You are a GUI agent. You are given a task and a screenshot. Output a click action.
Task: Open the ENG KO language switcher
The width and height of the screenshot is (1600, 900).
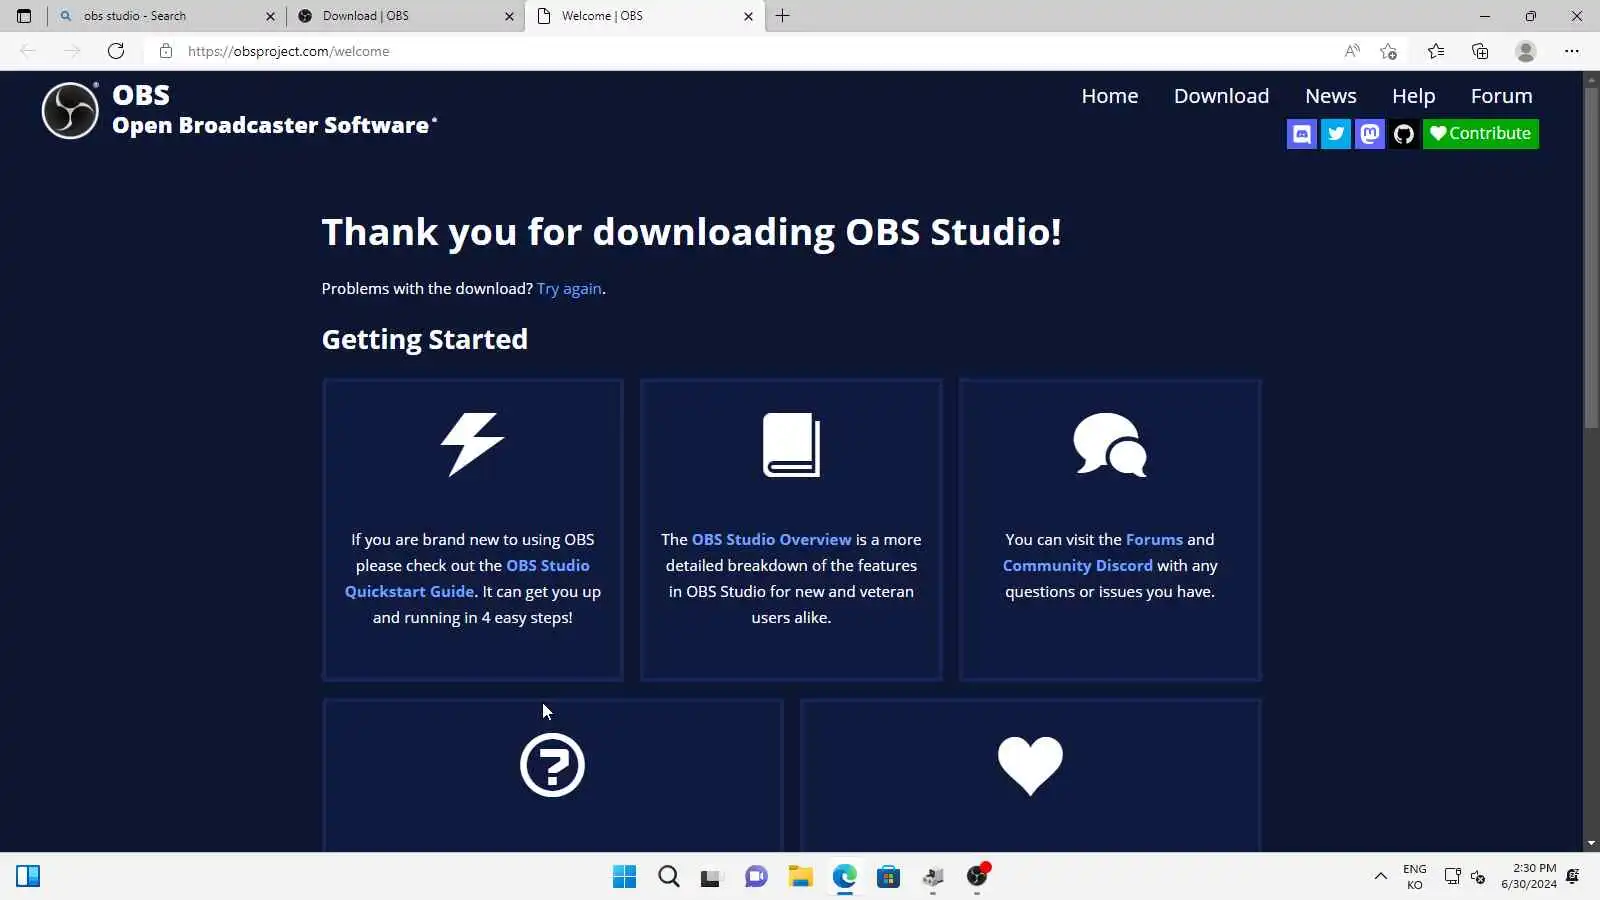point(1414,877)
